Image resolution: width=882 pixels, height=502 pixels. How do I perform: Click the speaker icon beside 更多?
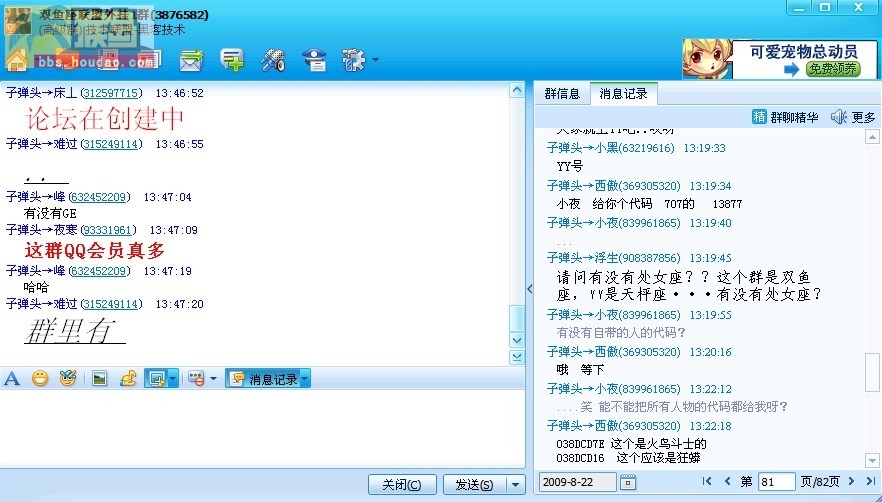coord(839,117)
